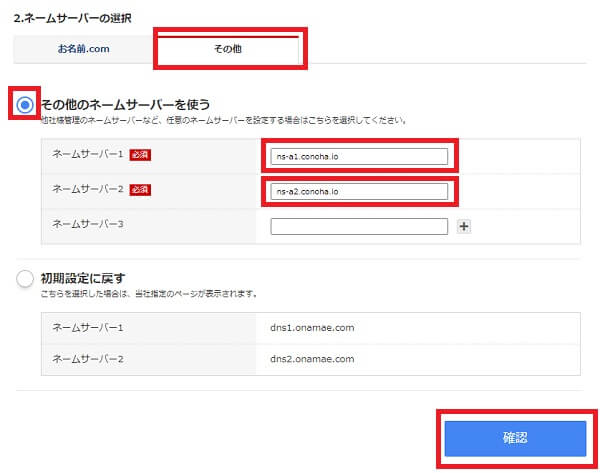Select その他のネームサーバーを使う radio button
The image size is (600, 473).
click(x=25, y=104)
